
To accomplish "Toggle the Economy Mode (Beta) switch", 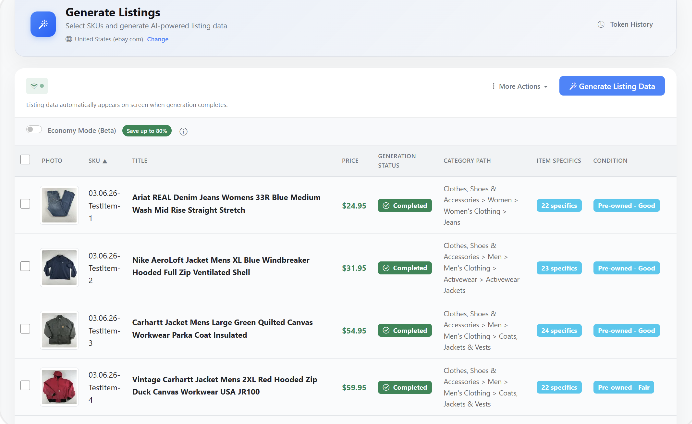I will [34, 130].
